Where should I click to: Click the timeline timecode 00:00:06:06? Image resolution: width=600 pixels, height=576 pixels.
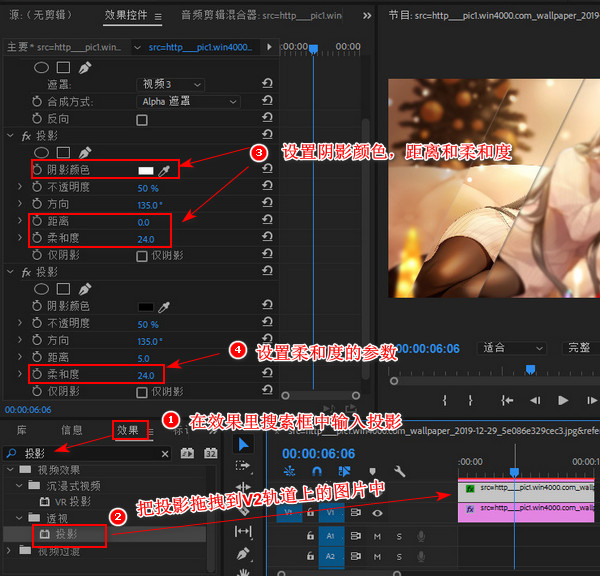318,454
